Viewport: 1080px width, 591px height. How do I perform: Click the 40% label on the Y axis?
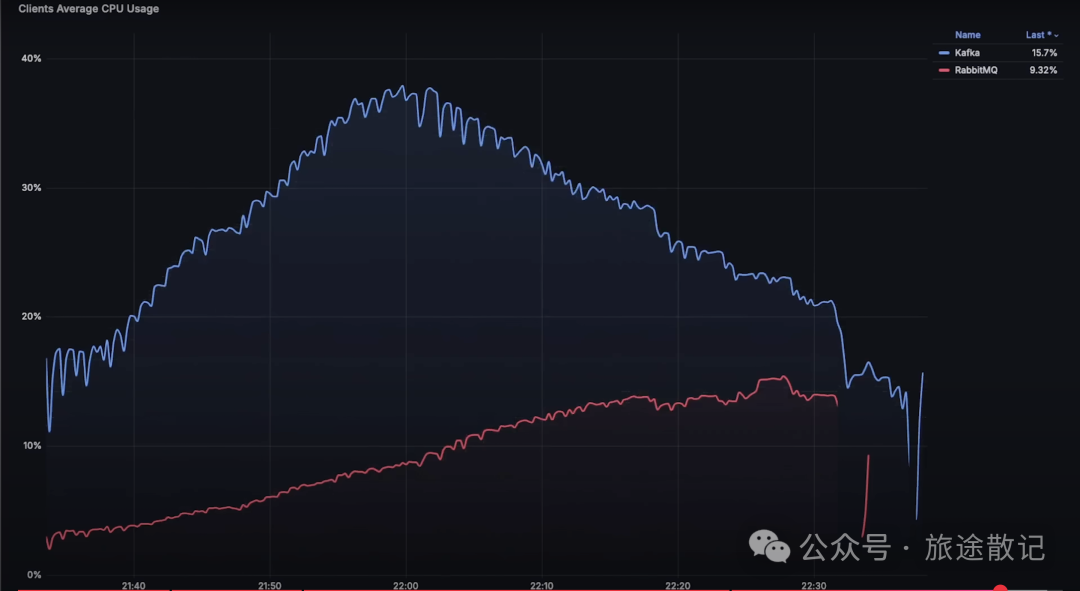(31, 59)
